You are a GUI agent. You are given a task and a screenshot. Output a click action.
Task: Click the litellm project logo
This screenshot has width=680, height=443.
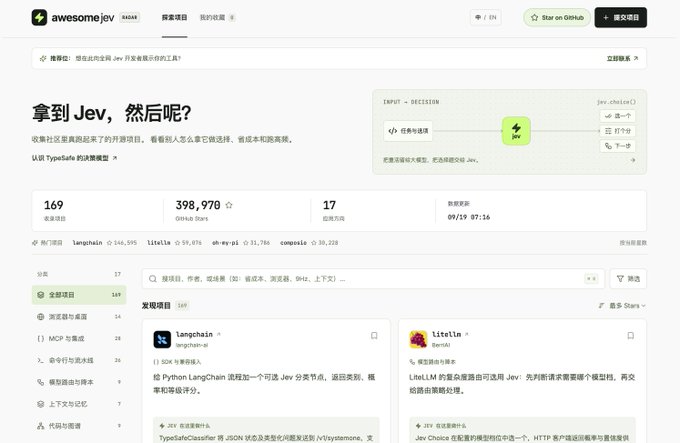pos(418,339)
